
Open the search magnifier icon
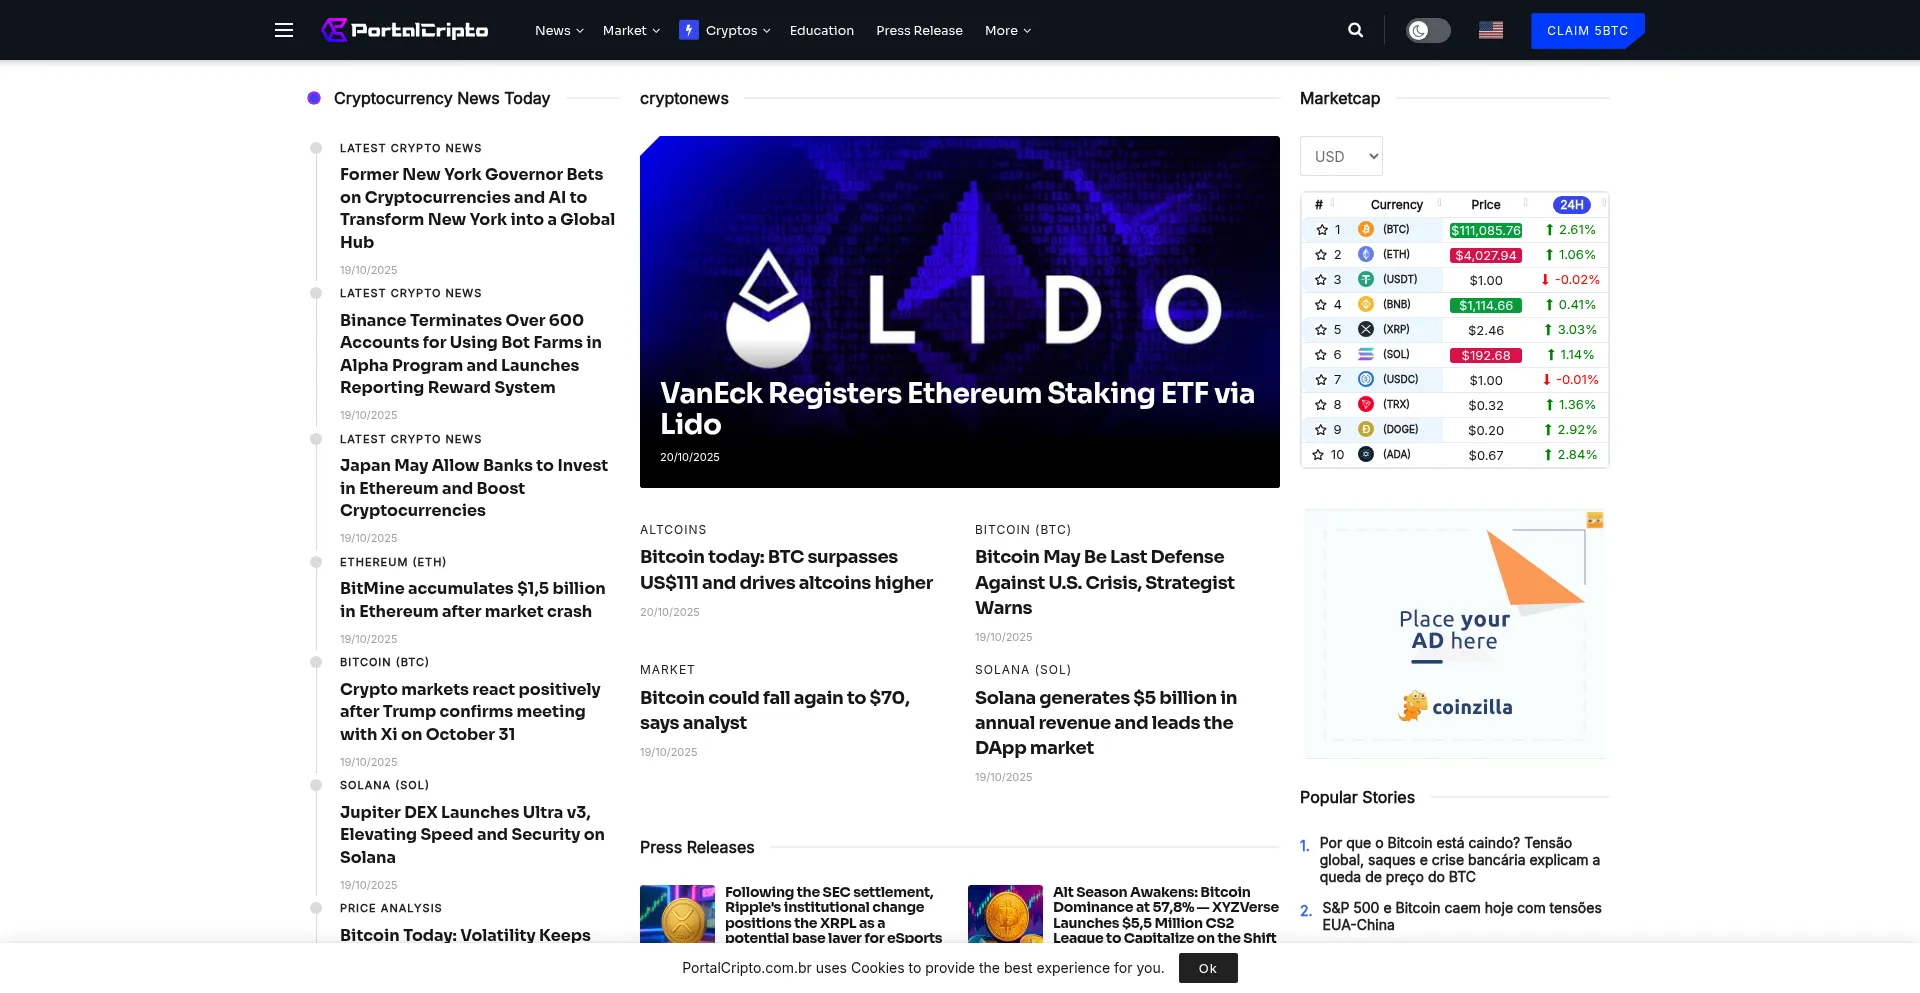coord(1355,30)
